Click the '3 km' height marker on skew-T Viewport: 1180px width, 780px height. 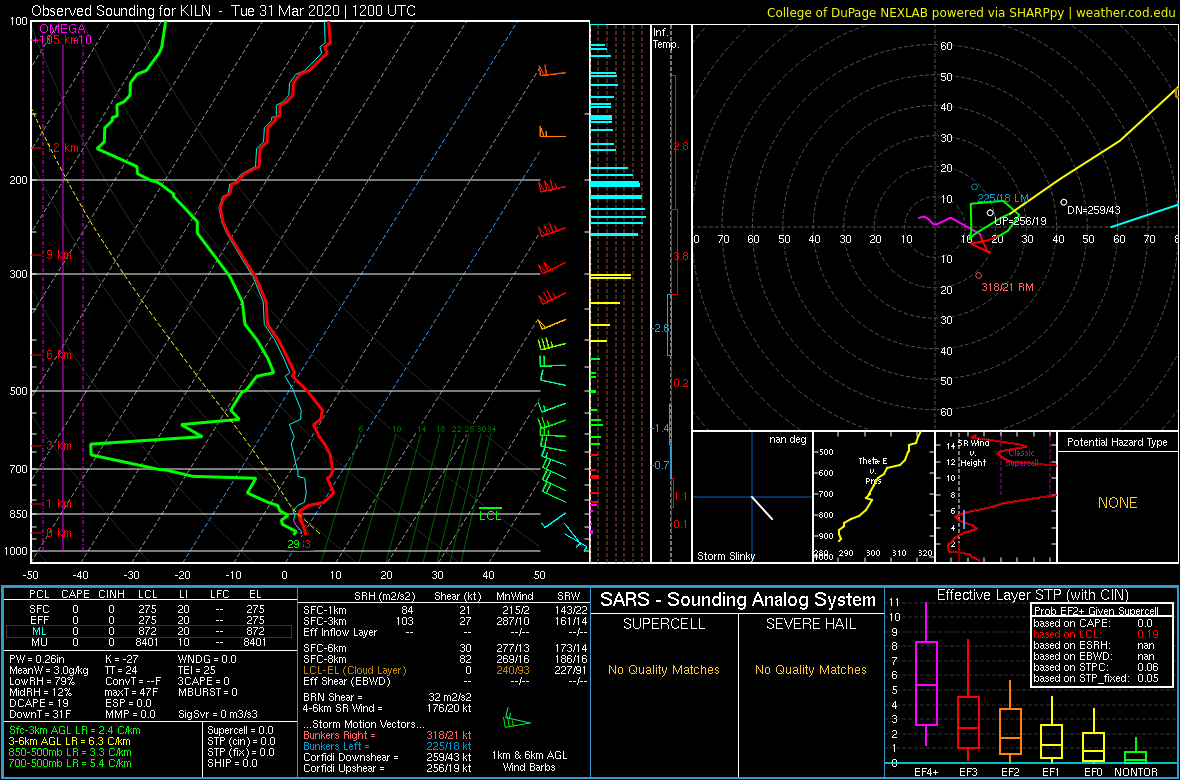59,446
